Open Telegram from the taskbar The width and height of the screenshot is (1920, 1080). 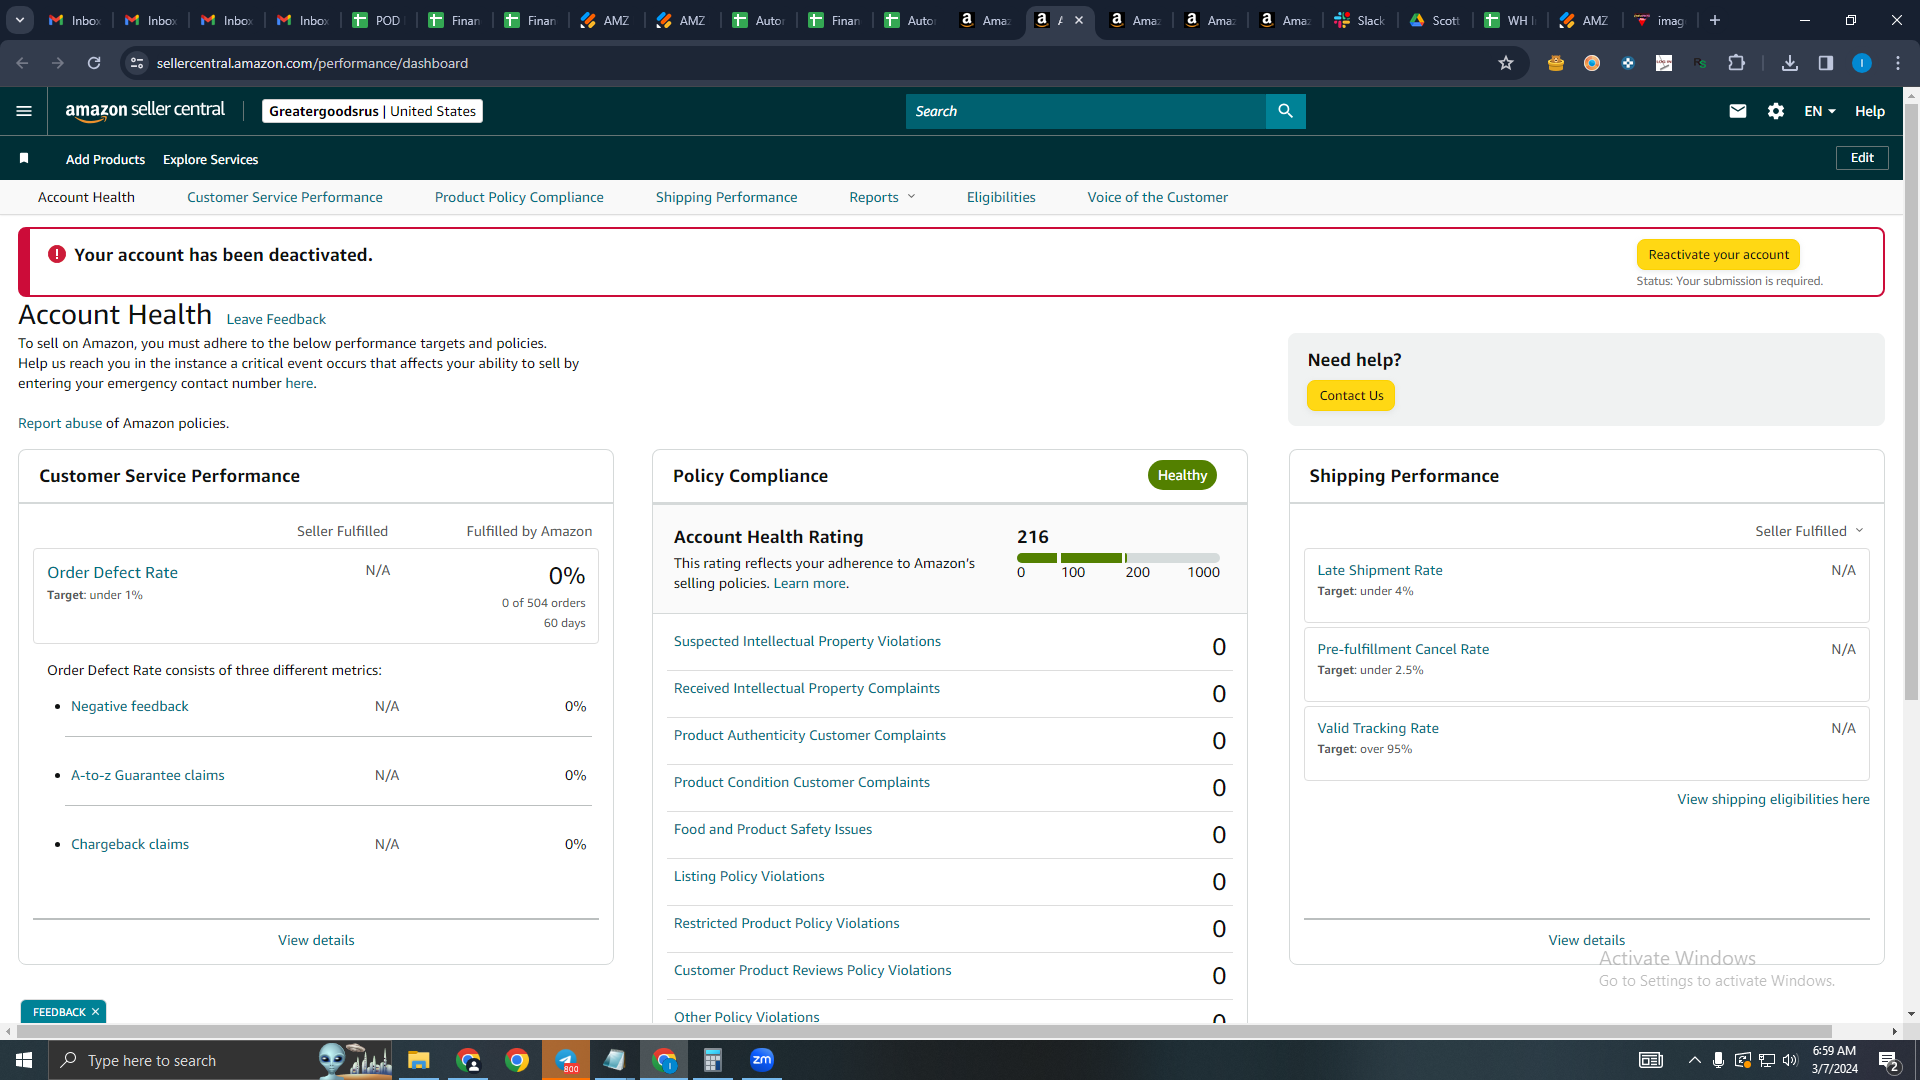[566, 1060]
